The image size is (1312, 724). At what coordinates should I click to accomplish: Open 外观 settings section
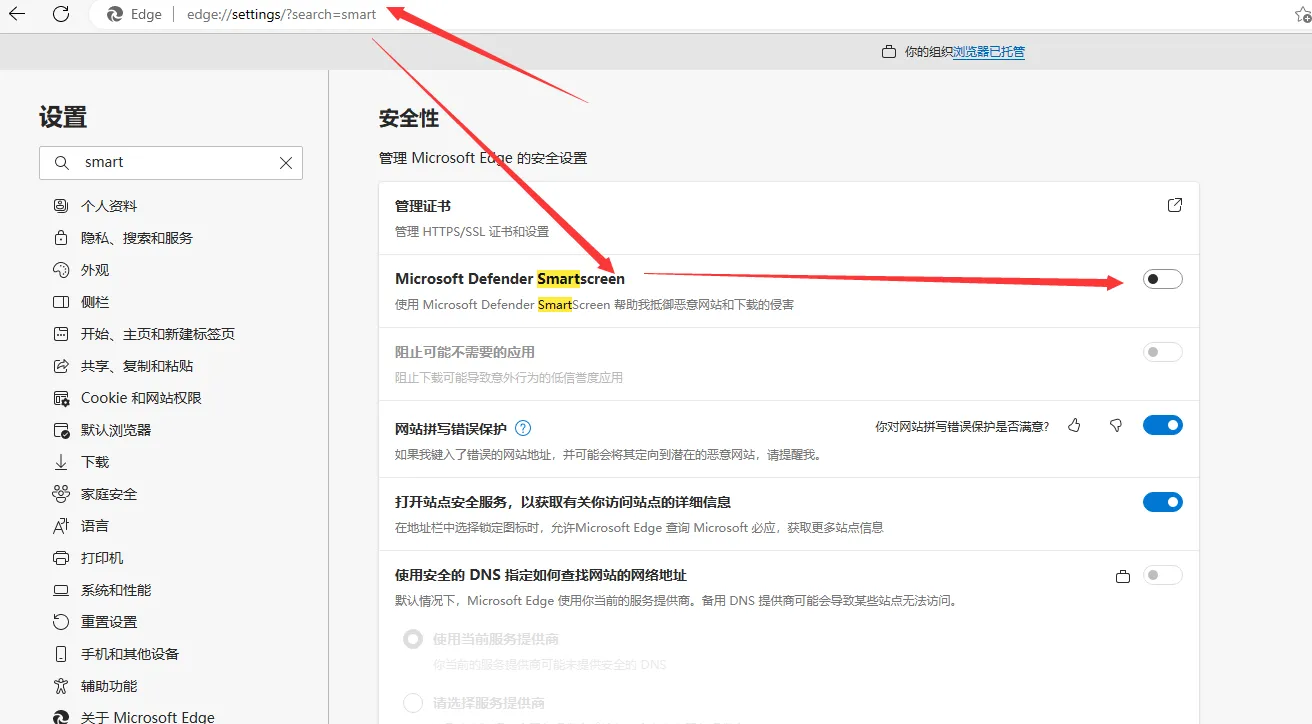tap(95, 270)
